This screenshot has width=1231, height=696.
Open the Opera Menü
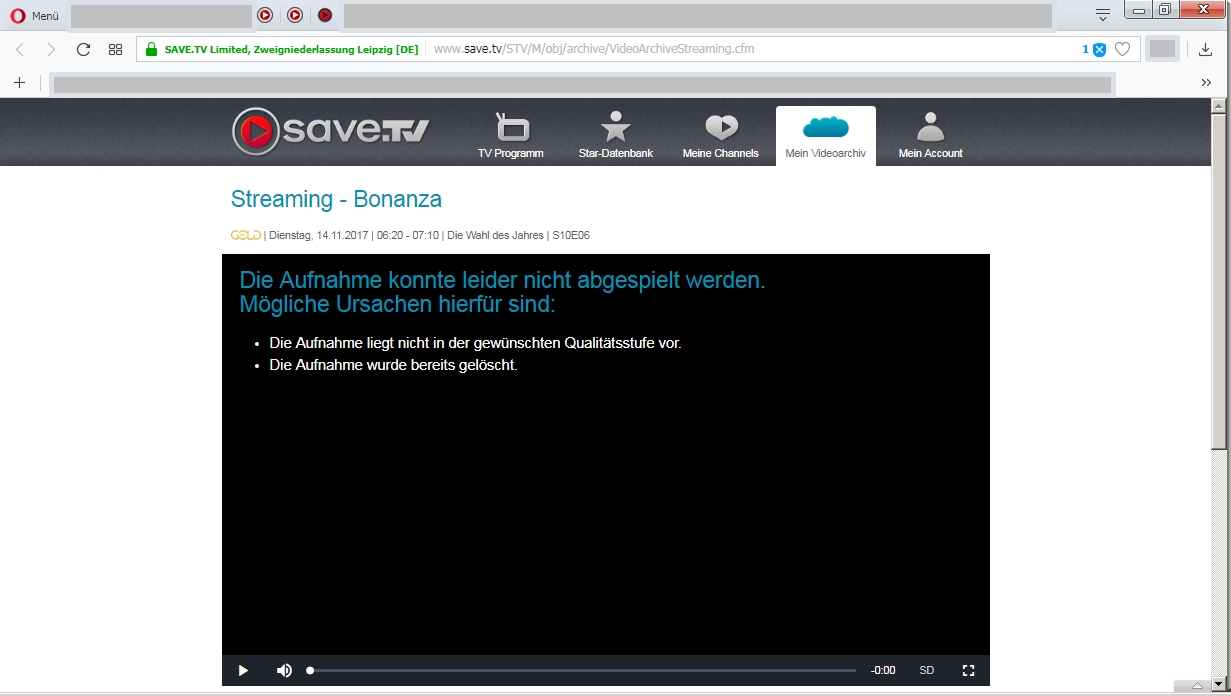[35, 16]
